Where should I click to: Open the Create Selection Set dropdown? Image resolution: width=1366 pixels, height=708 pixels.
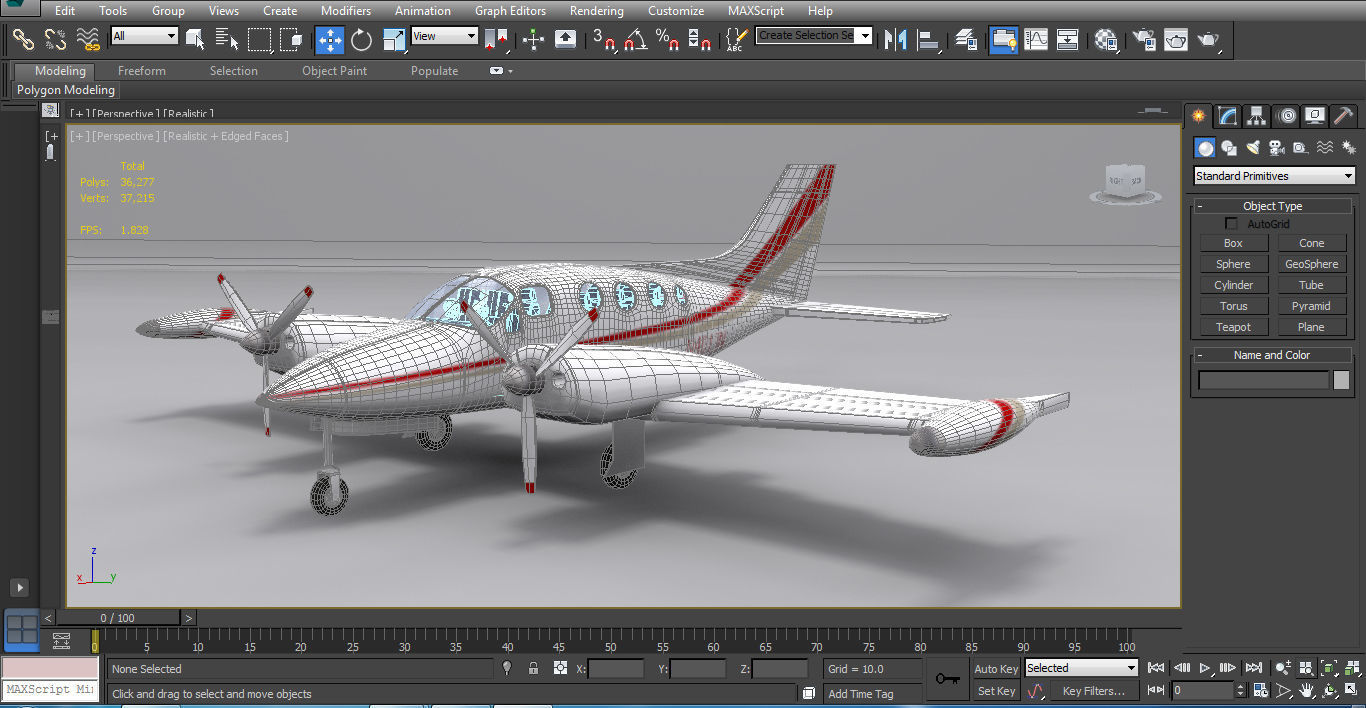(x=814, y=36)
